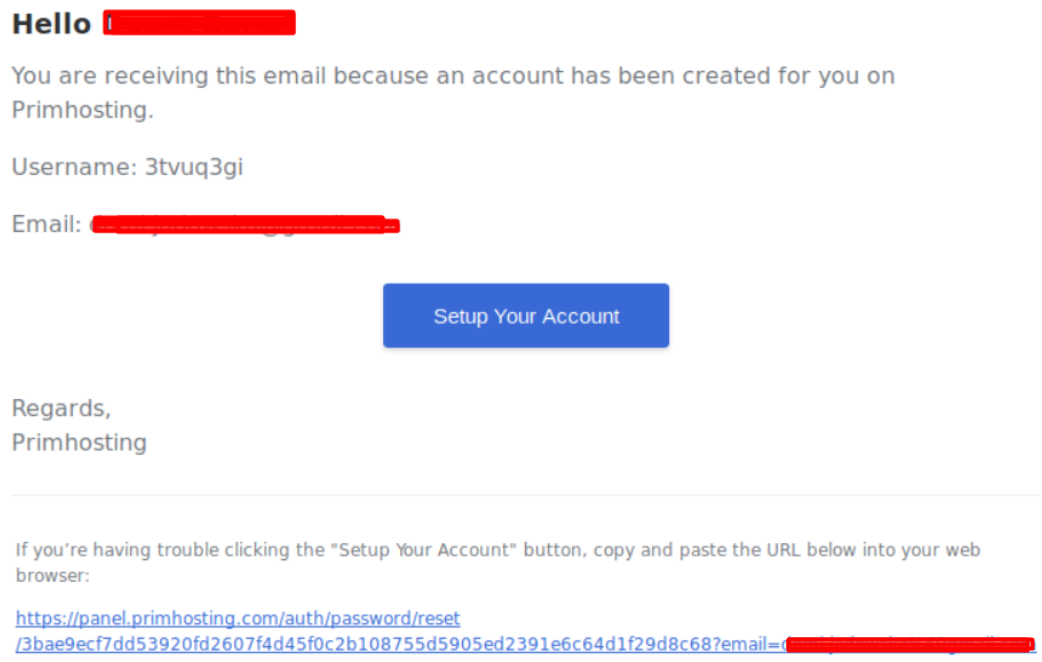
Task: Click the username value 3tvuq3gi
Action: (194, 167)
